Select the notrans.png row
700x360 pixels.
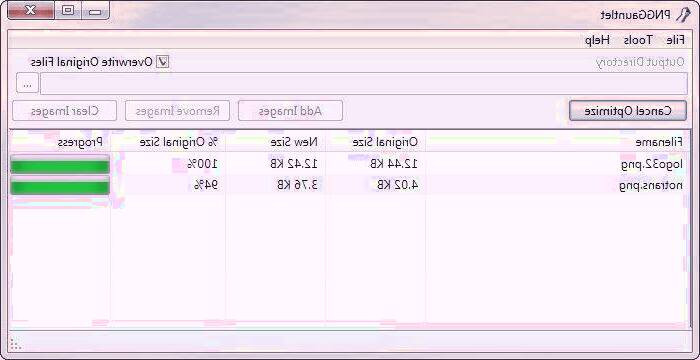click(349, 185)
